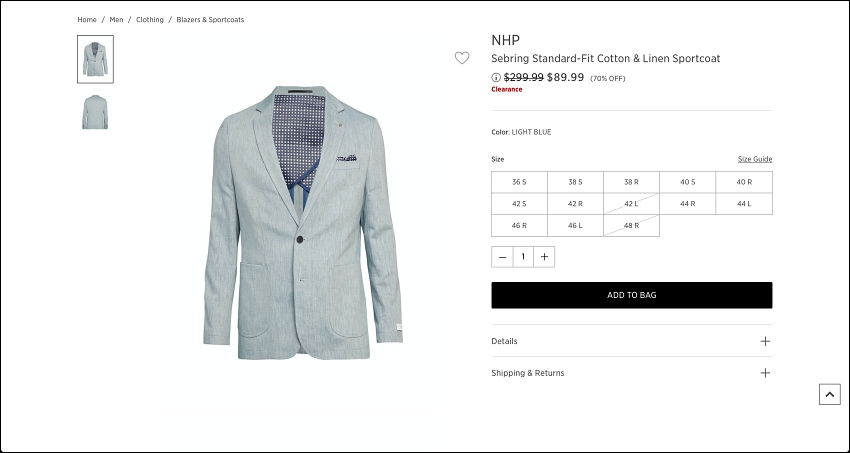This screenshot has width=850, height=453.
Task: Show back view thumbnail of sportcoat
Action: pos(95,112)
